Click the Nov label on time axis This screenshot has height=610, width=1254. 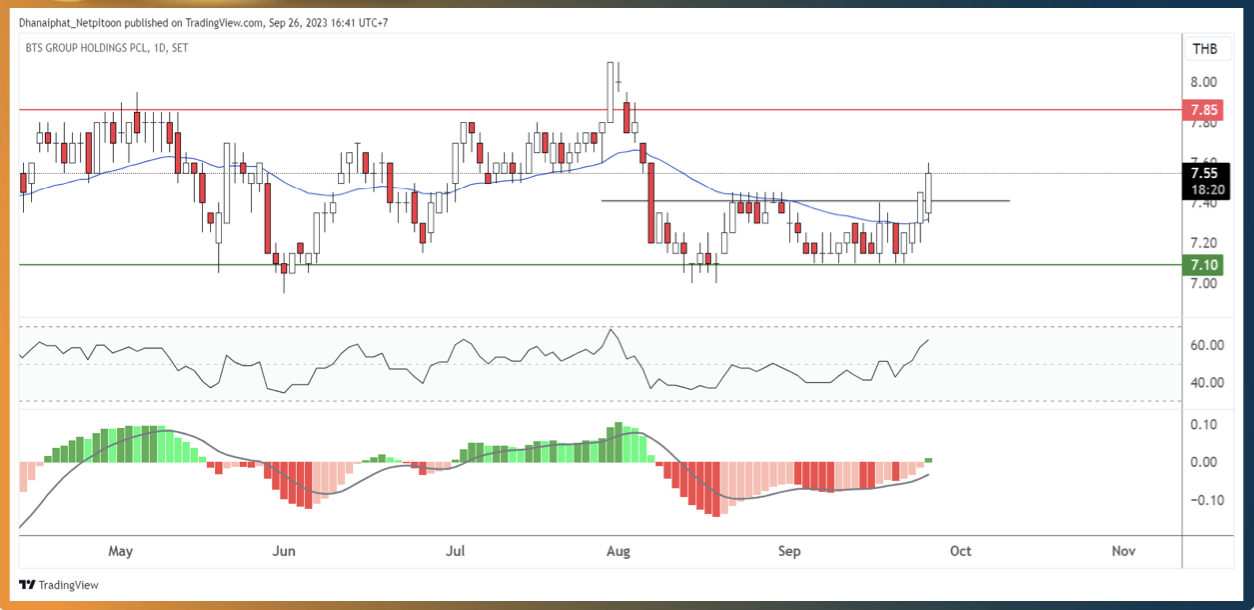click(x=1123, y=551)
